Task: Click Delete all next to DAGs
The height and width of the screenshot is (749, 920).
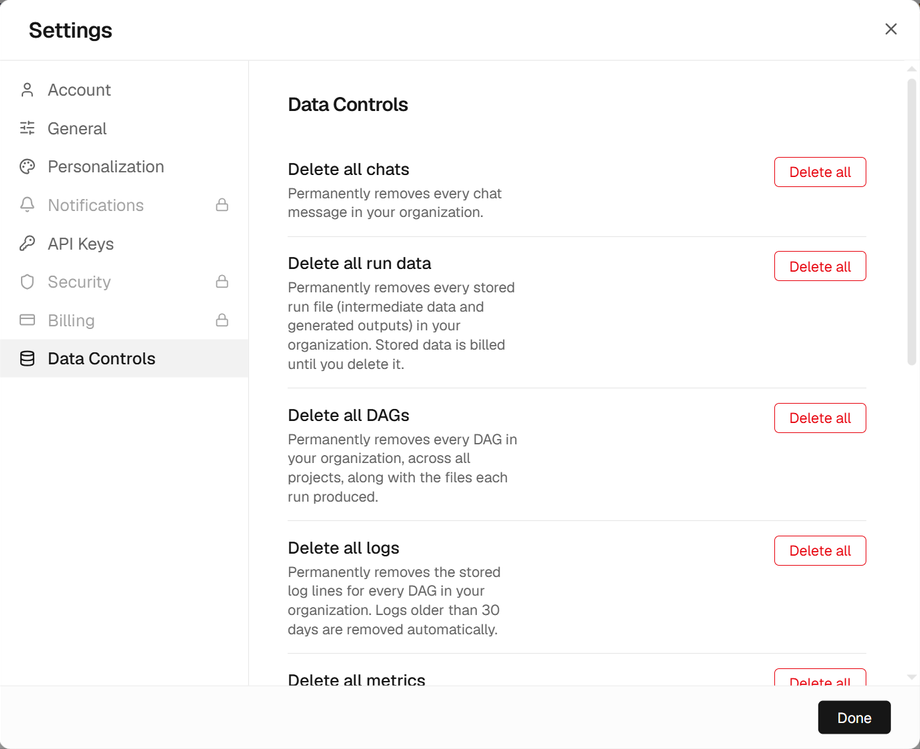Action: click(x=820, y=418)
